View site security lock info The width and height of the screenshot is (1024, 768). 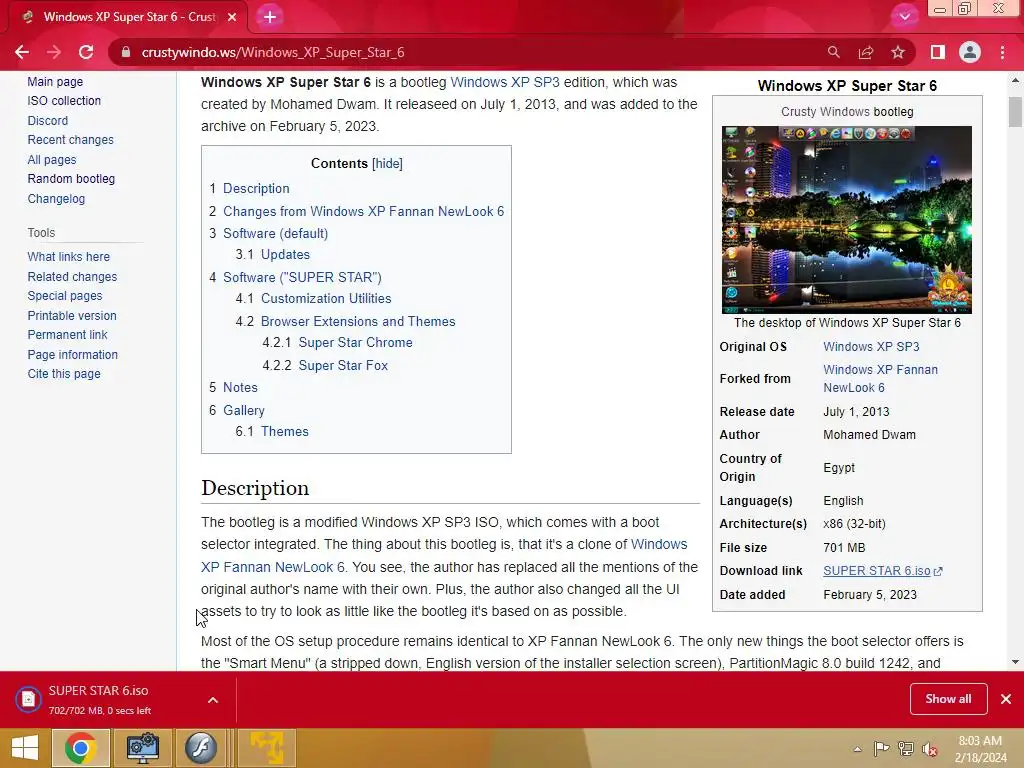[x=126, y=52]
